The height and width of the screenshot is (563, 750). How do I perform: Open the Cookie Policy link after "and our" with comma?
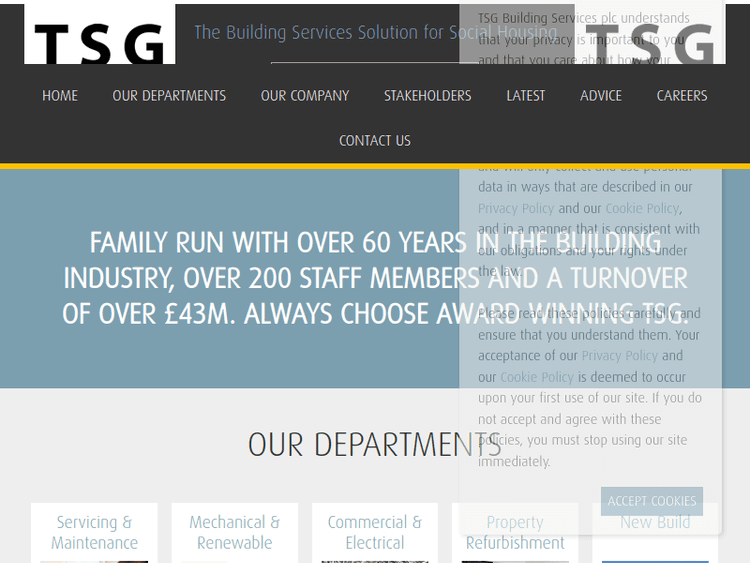[642, 209]
